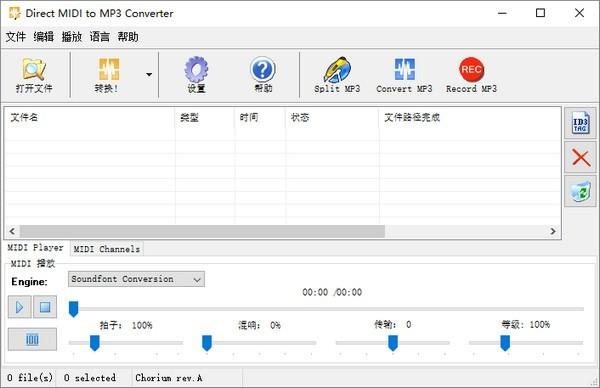Open the 文件 menu
This screenshot has width=600, height=388.
pyautogui.click(x=16, y=37)
